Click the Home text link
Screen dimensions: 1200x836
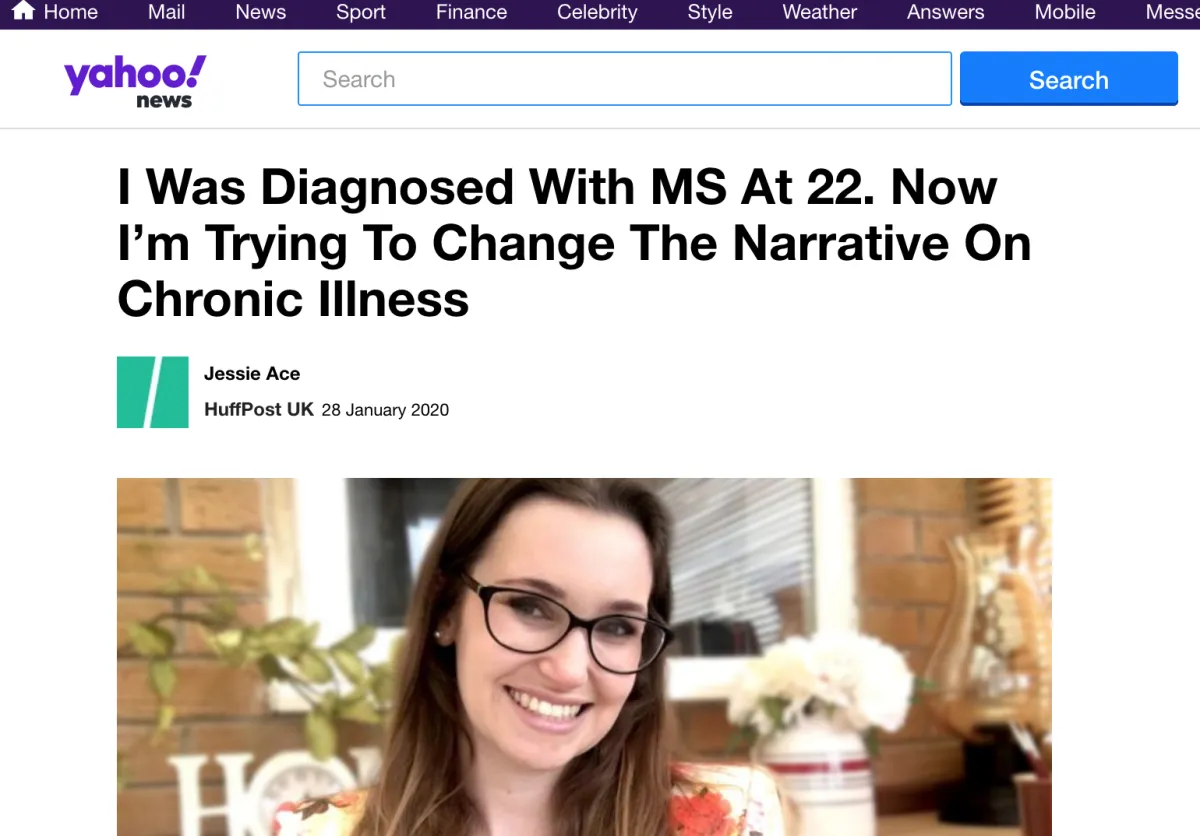(x=71, y=12)
